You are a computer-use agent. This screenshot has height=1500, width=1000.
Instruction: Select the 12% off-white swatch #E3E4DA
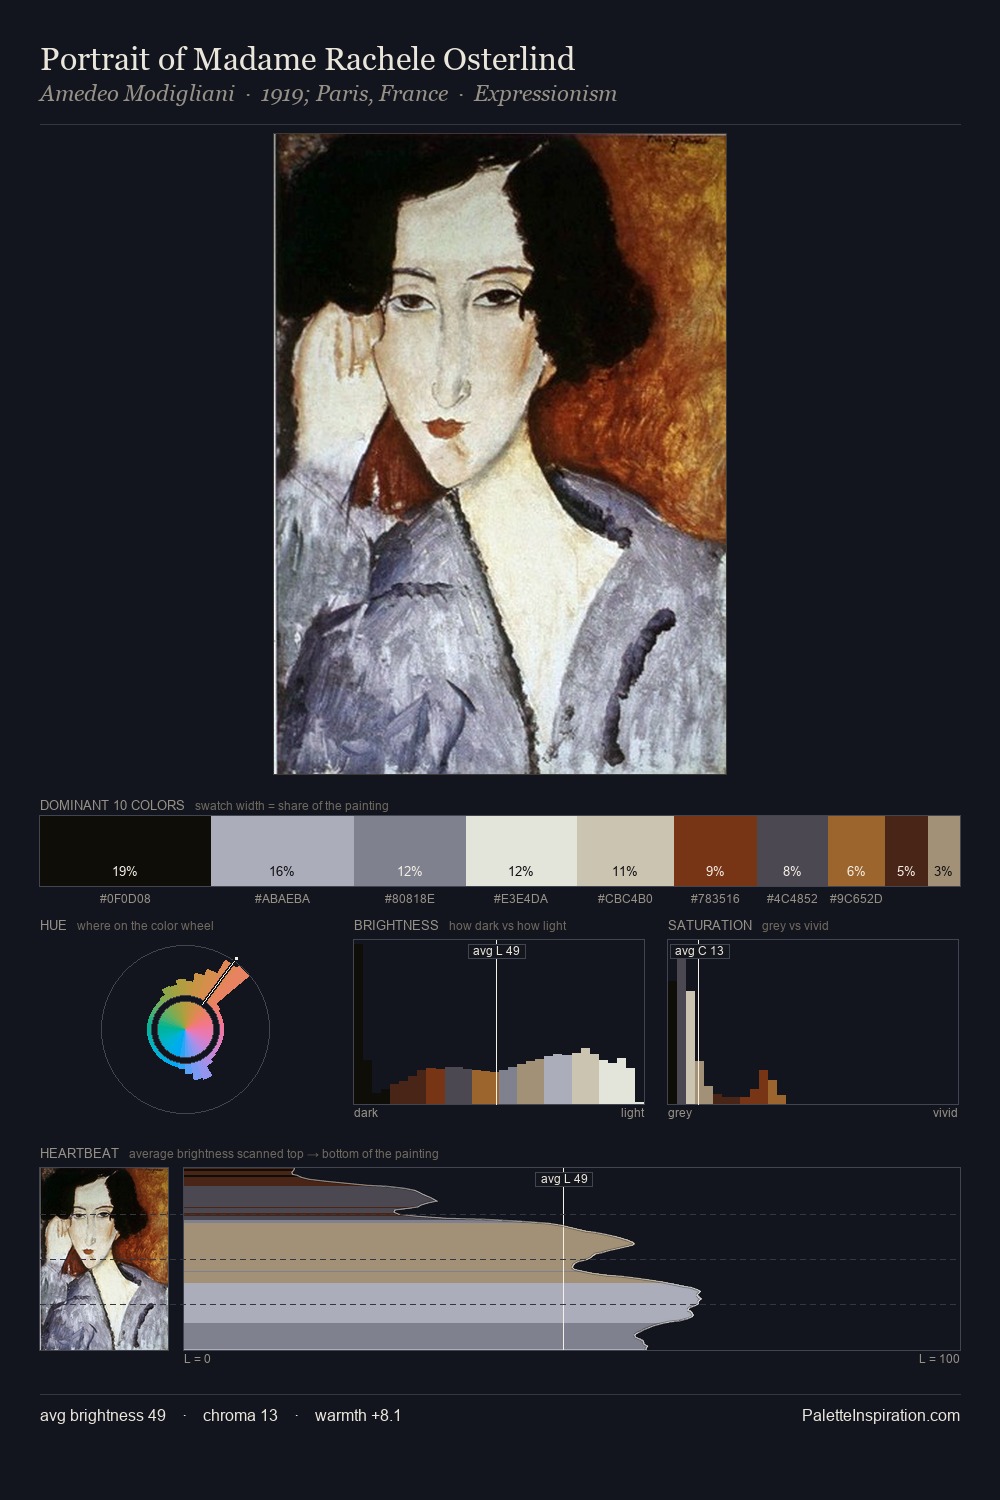521,851
